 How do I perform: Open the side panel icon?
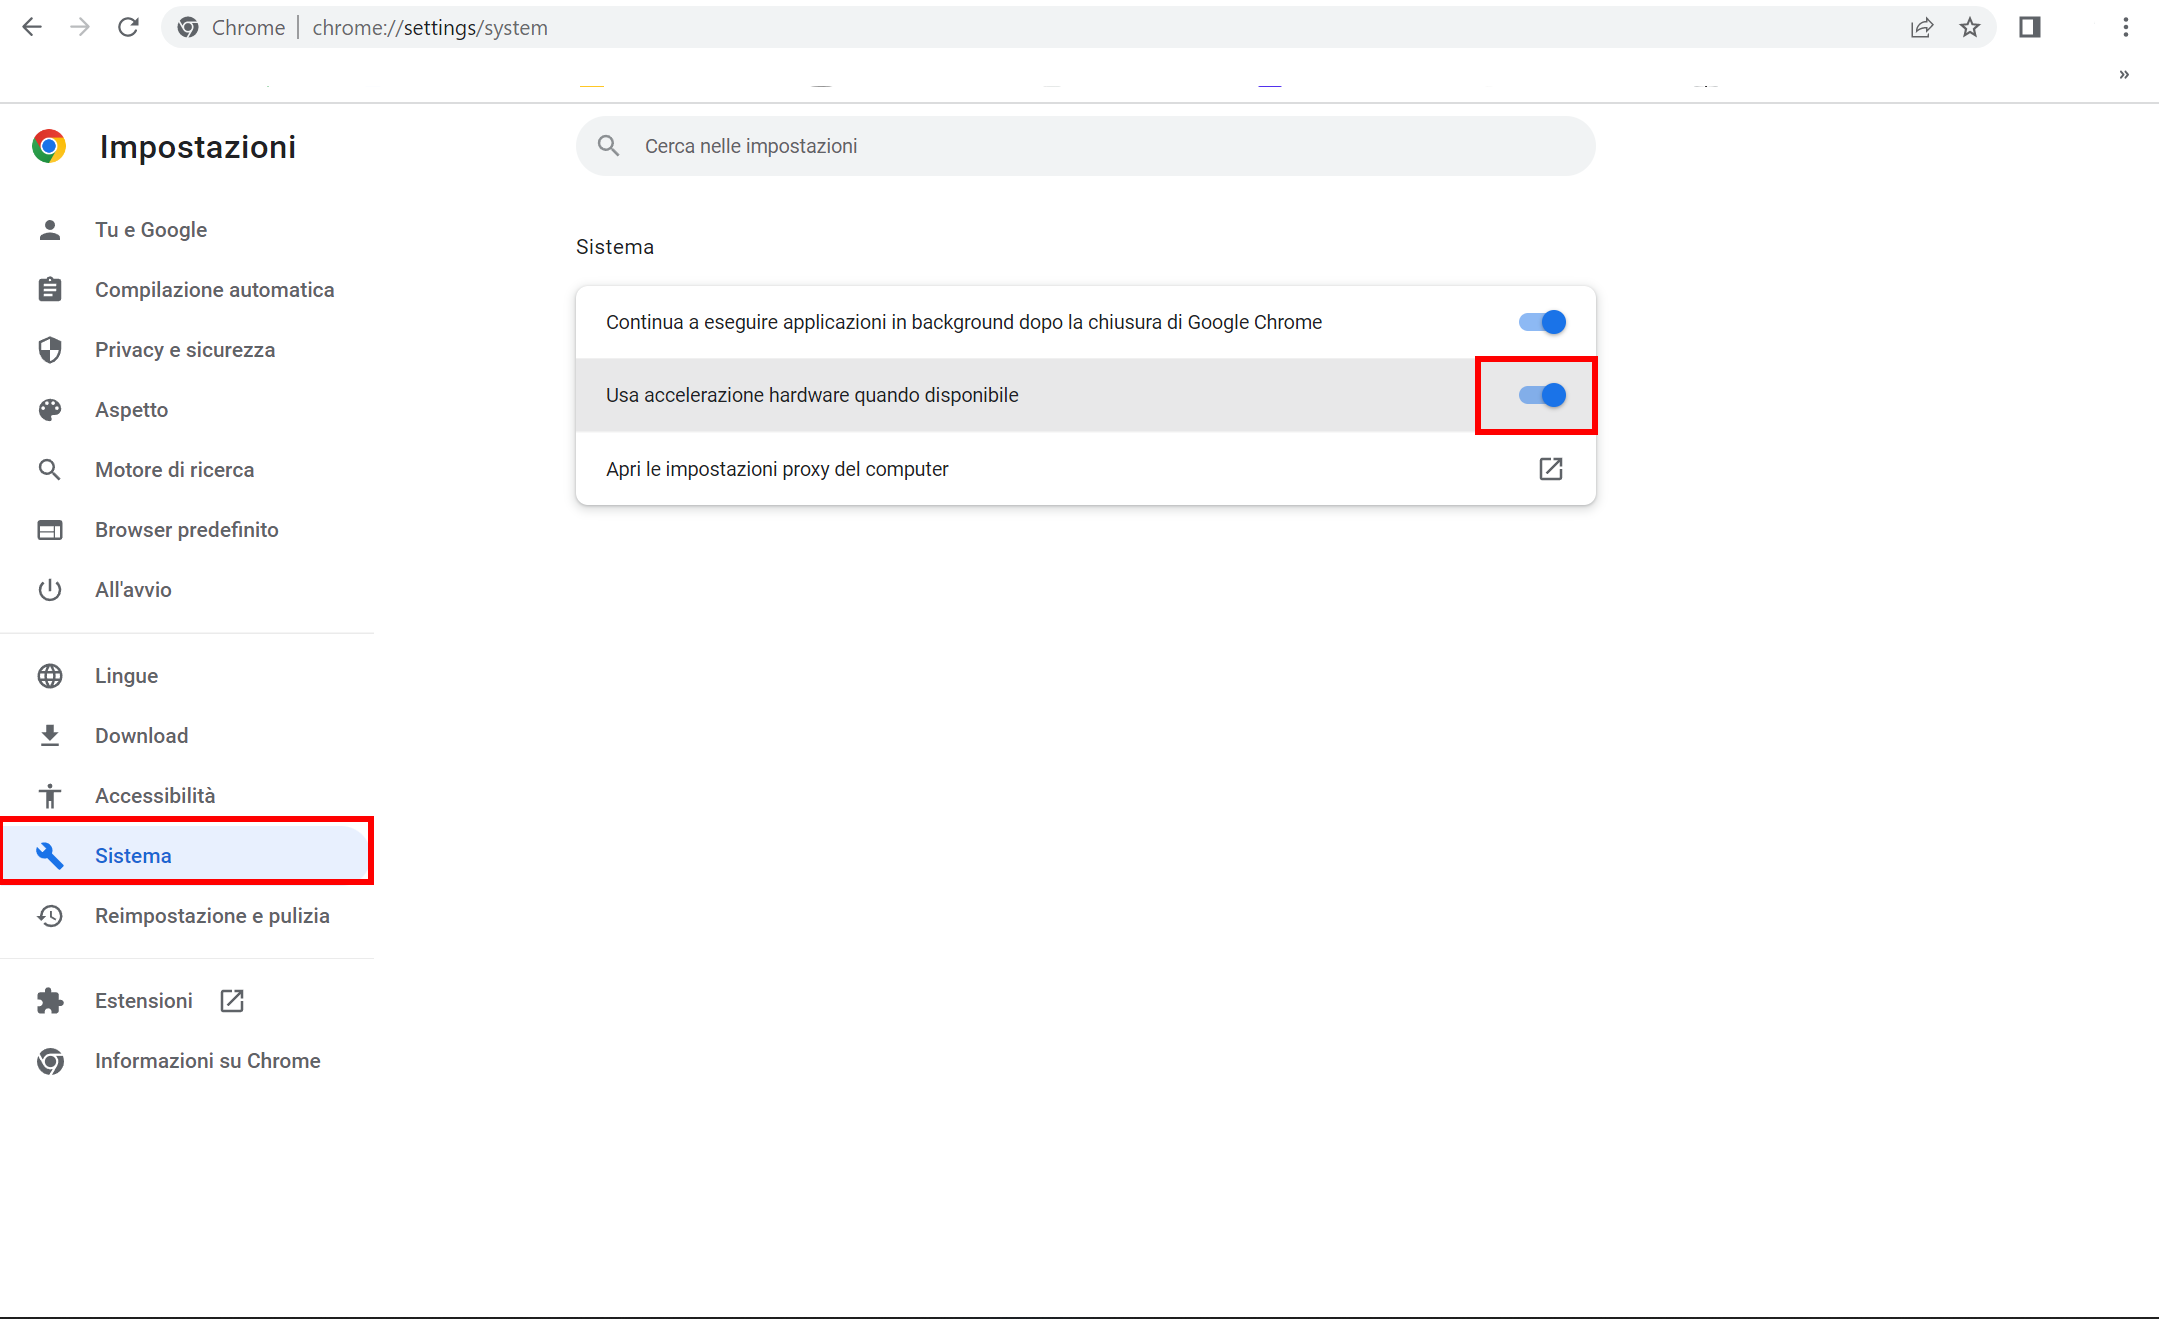(2029, 27)
